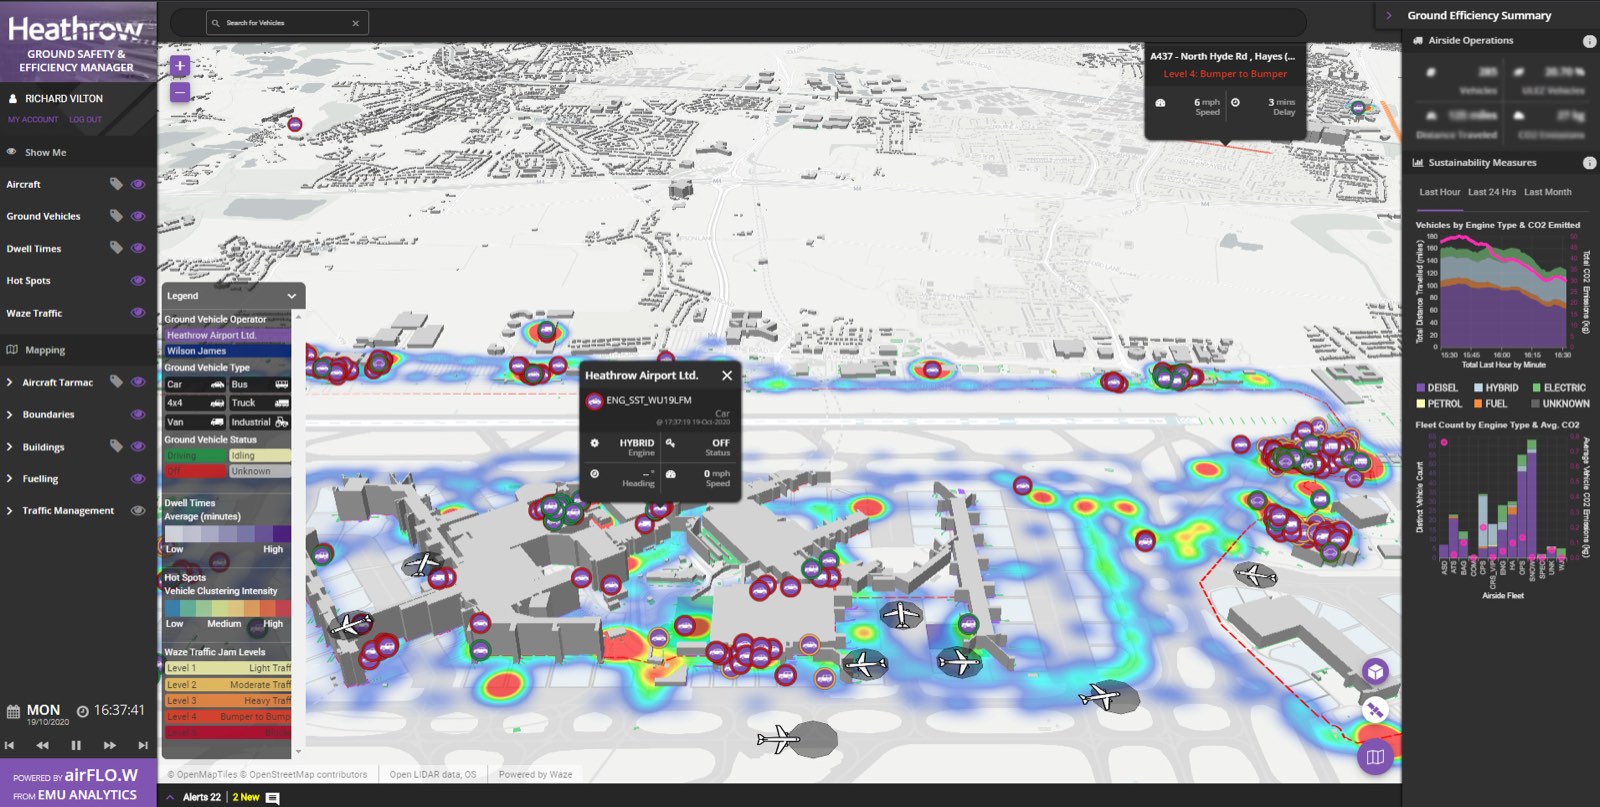
Task: Open the alerts message icon
Action: 272,798
